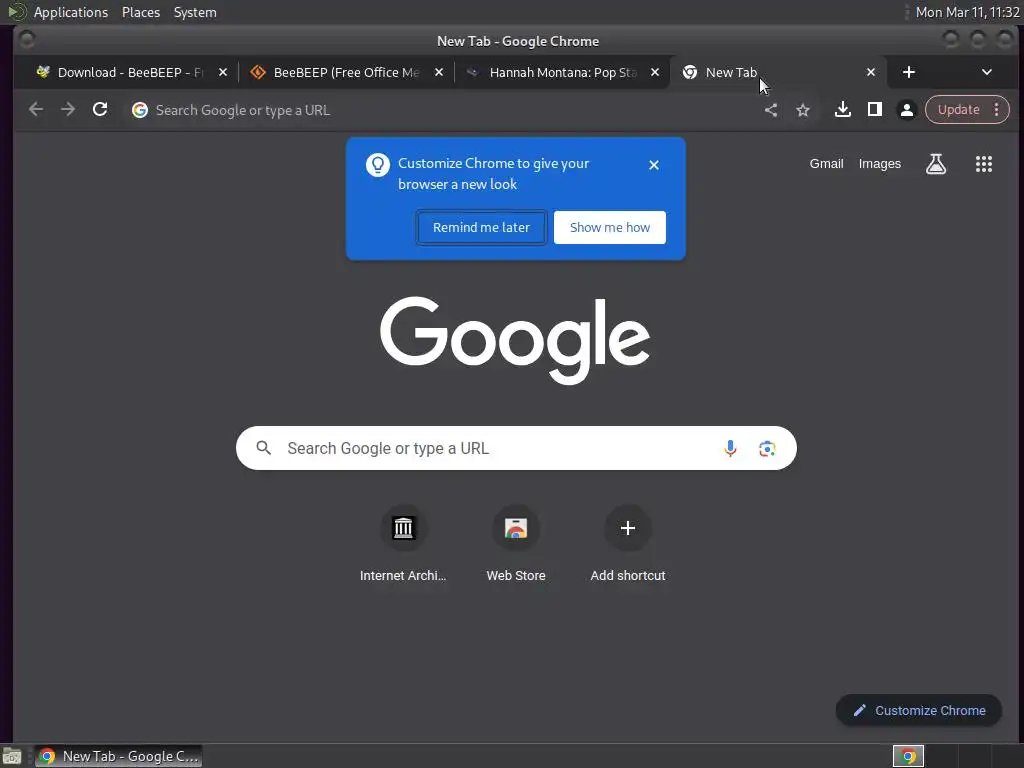Search by image with Lens icon

(x=767, y=448)
